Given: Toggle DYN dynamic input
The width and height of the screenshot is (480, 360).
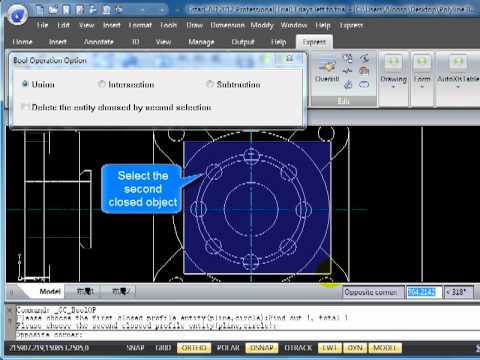Looking at the screenshot, I should [355, 348].
